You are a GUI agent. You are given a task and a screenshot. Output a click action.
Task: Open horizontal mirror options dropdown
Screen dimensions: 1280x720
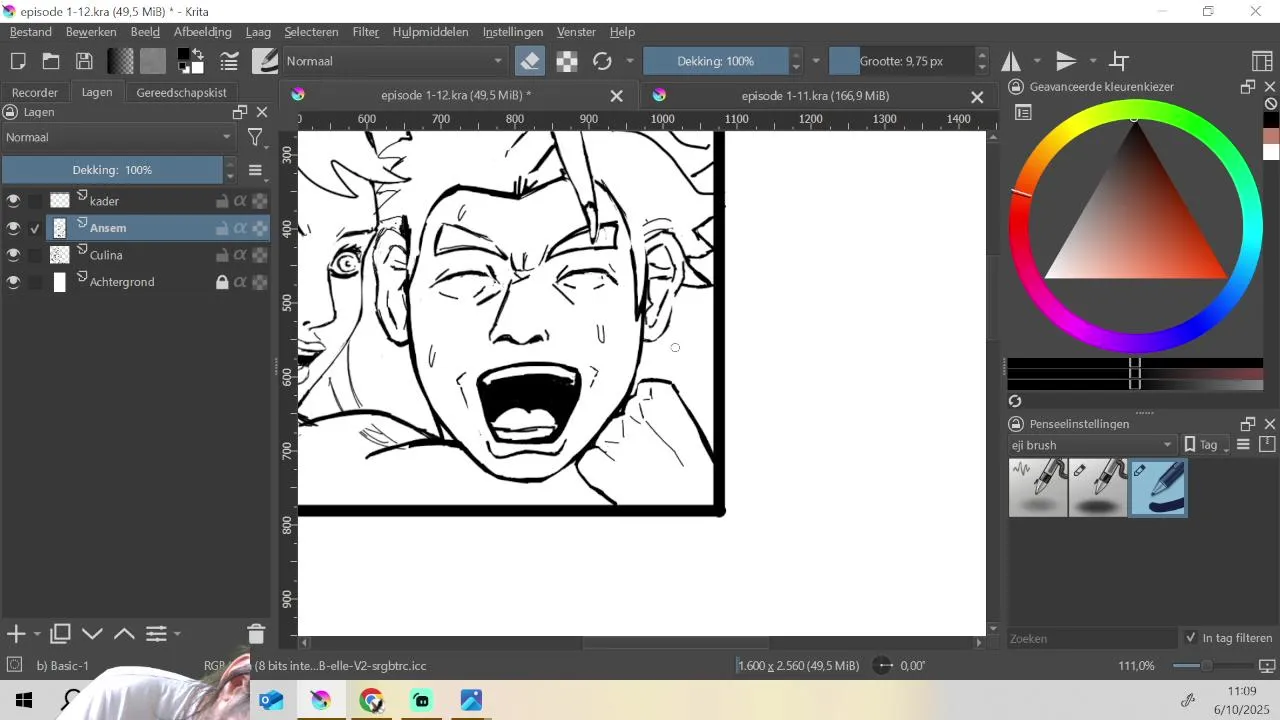point(1038,61)
